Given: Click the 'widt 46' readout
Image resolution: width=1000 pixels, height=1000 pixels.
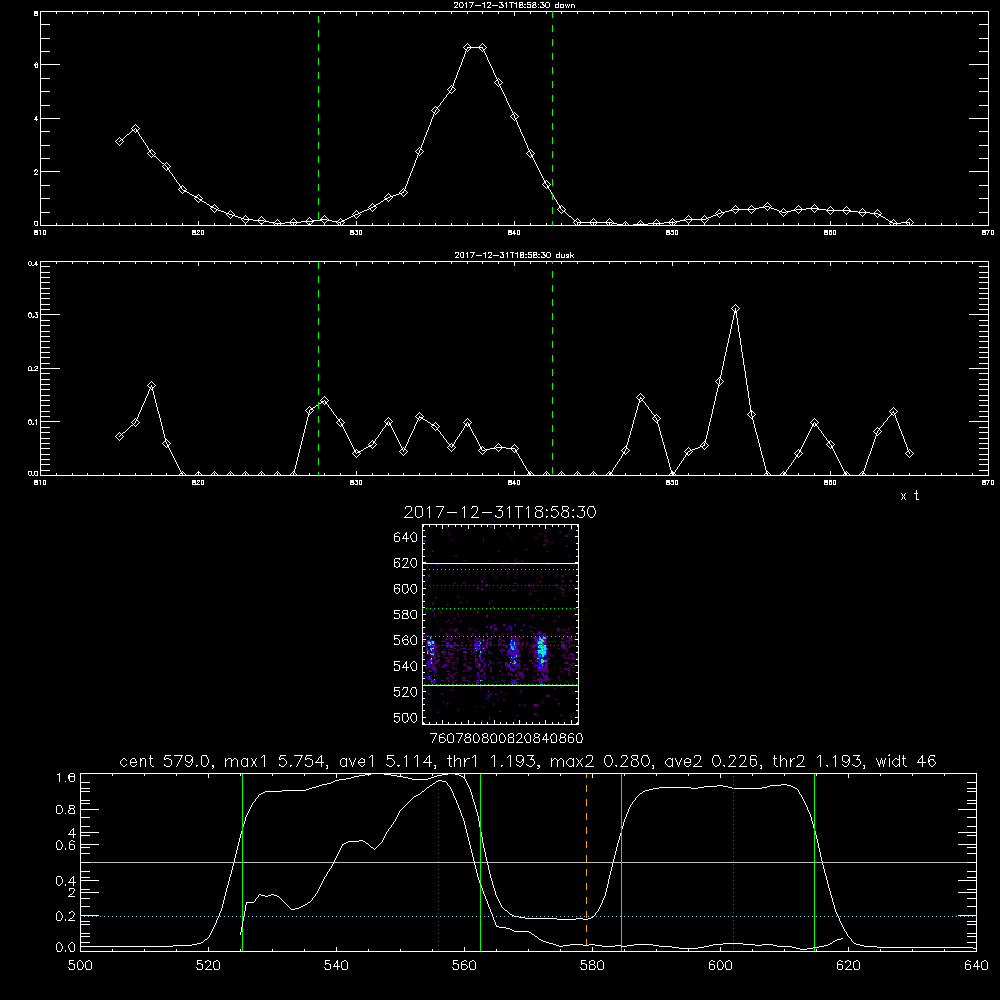Looking at the screenshot, I should pyautogui.click(x=906, y=761).
